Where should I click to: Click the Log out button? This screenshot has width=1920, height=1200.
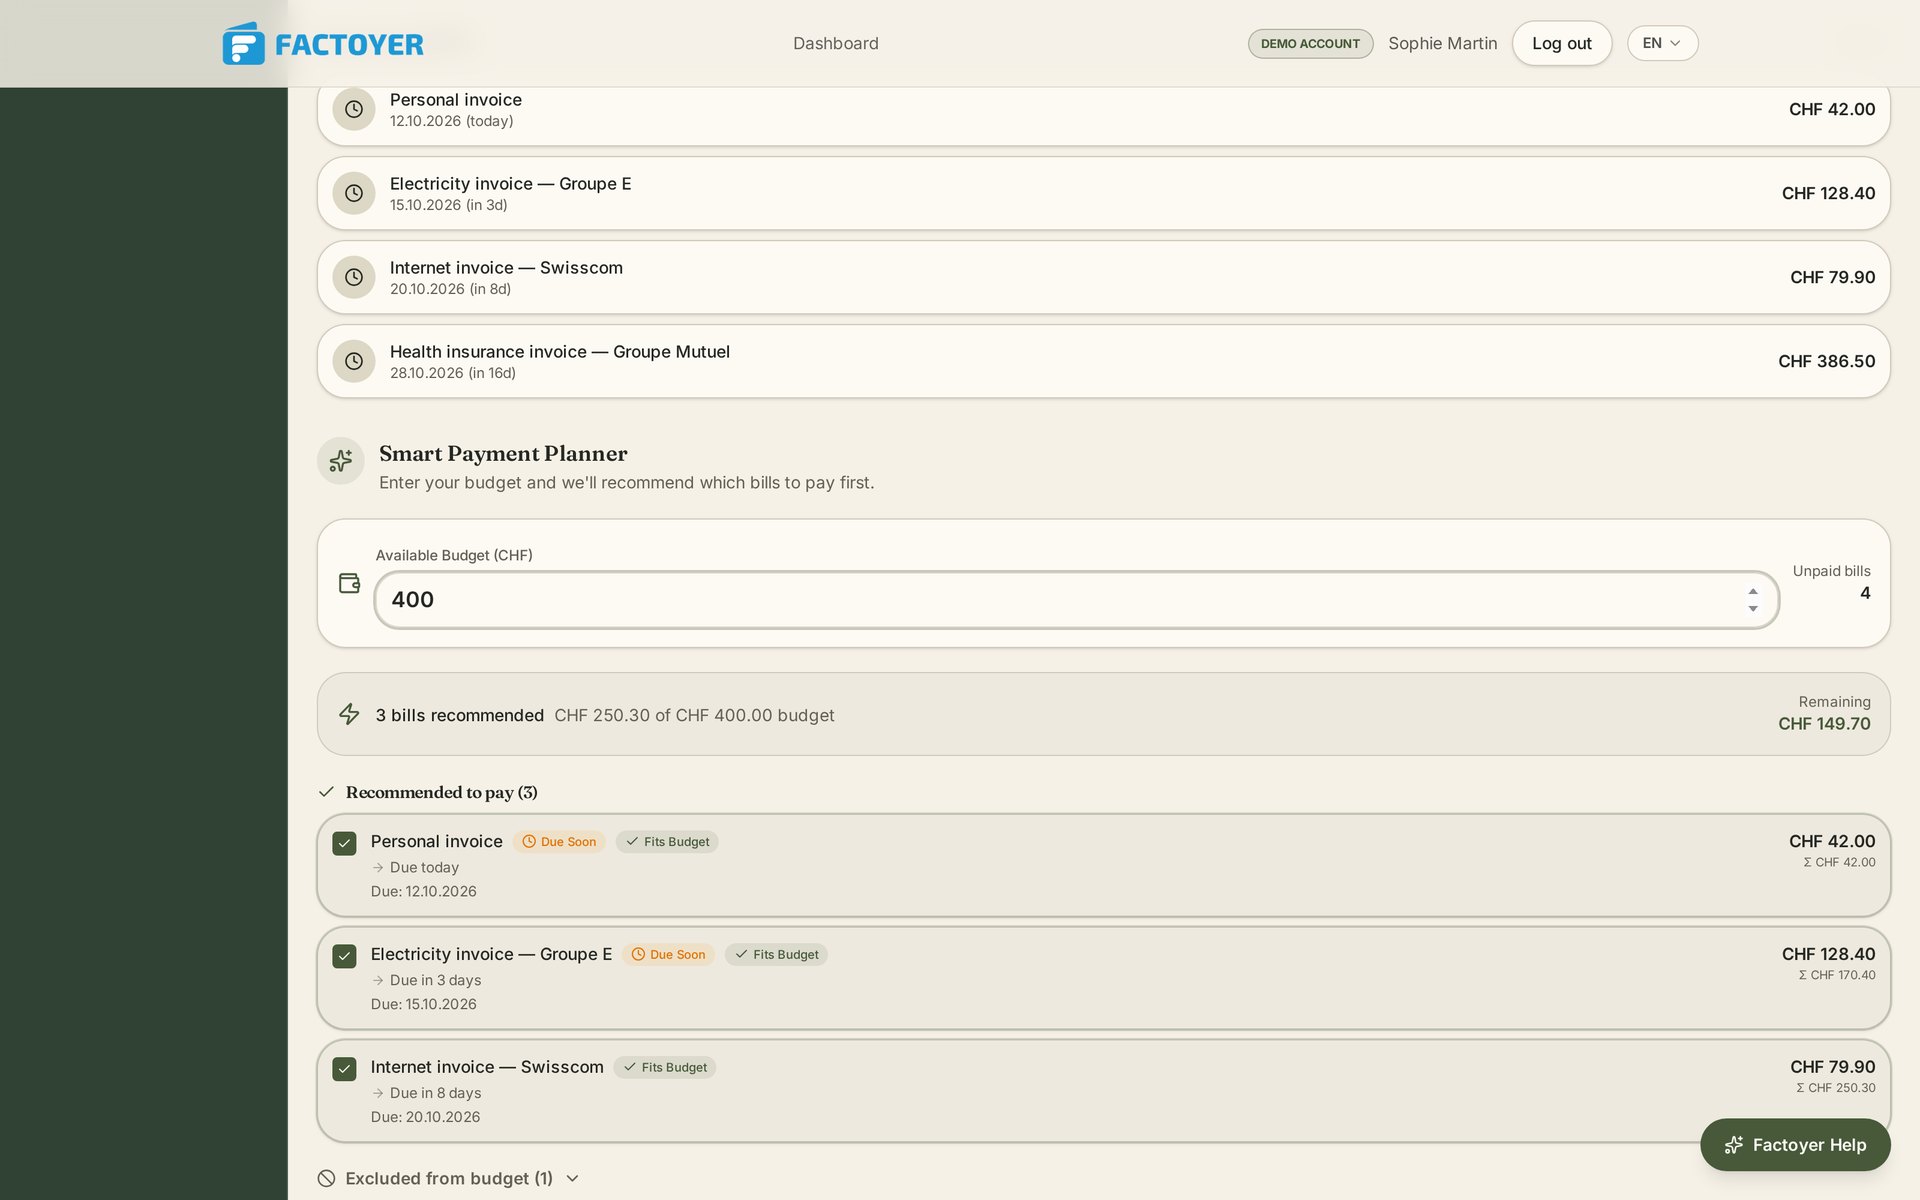(x=1561, y=43)
